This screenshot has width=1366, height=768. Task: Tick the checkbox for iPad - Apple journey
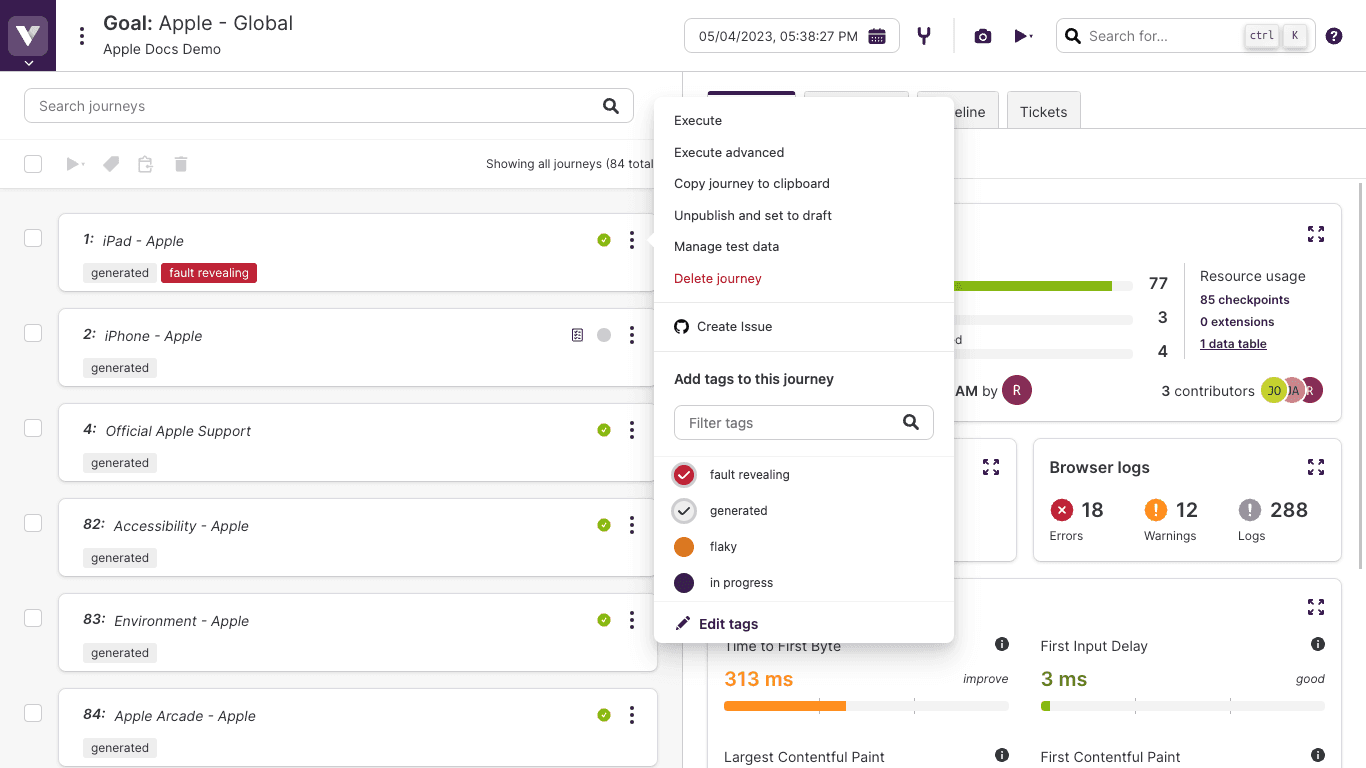pos(33,238)
